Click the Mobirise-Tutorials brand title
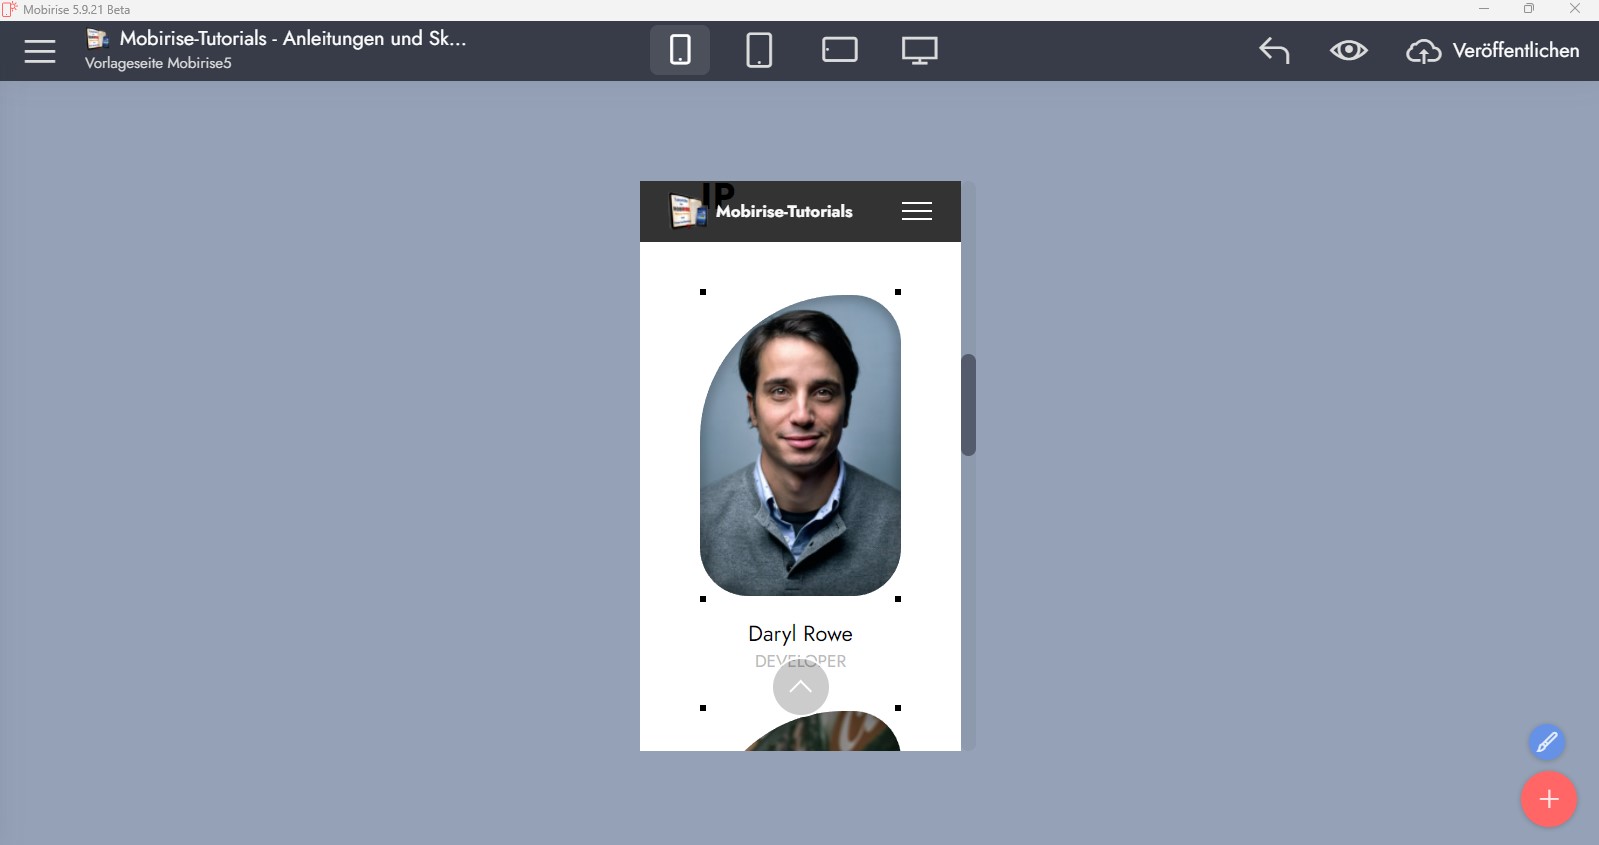Screen dimensions: 1599x845 pyautogui.click(x=784, y=211)
